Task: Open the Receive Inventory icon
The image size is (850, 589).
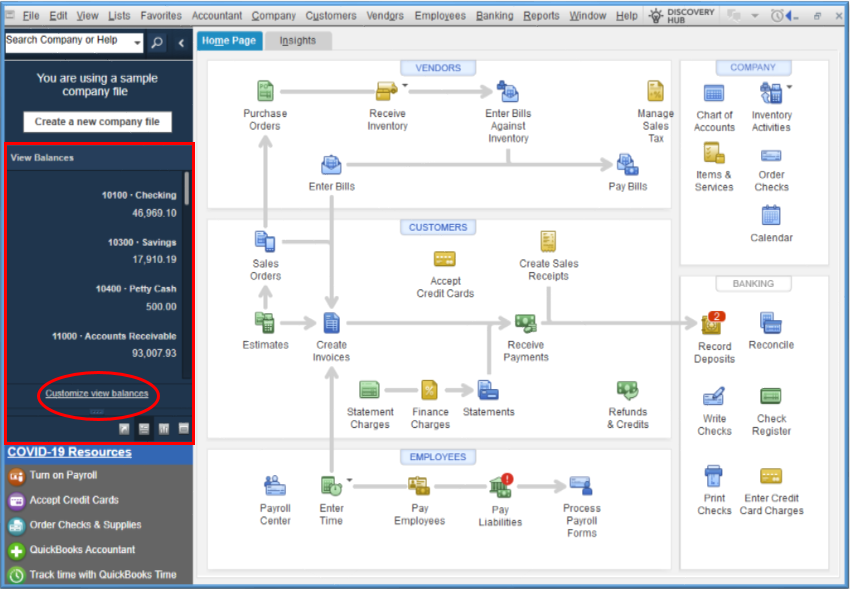Action: 387,91
